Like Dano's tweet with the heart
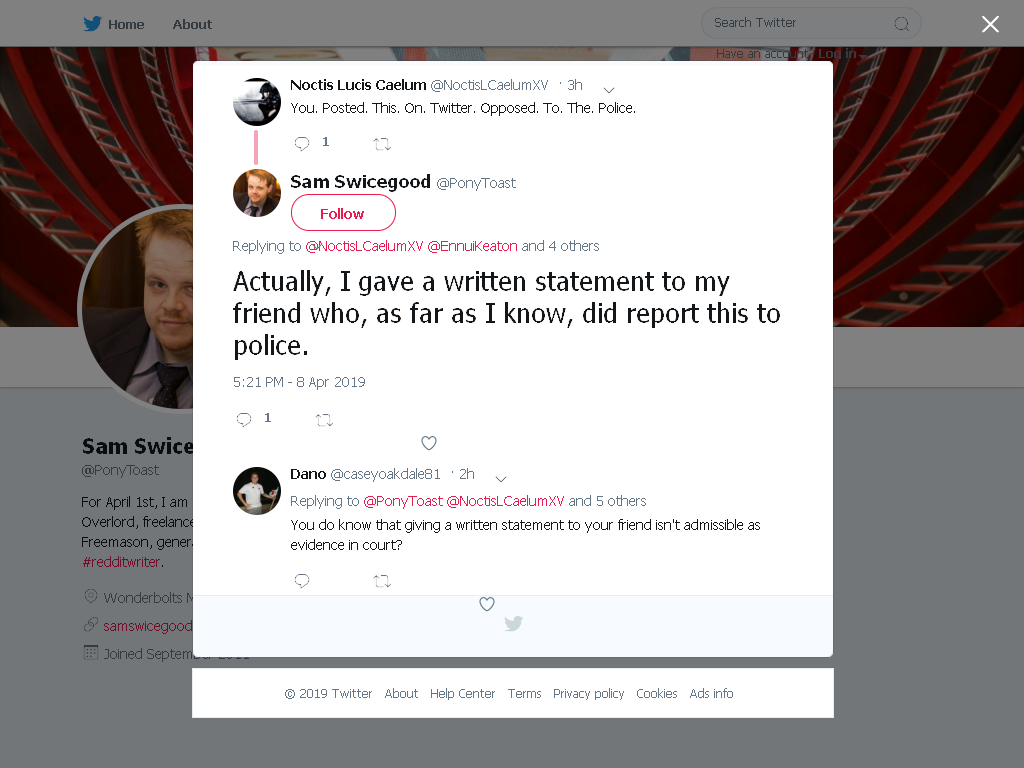The image size is (1024, 768). point(487,603)
